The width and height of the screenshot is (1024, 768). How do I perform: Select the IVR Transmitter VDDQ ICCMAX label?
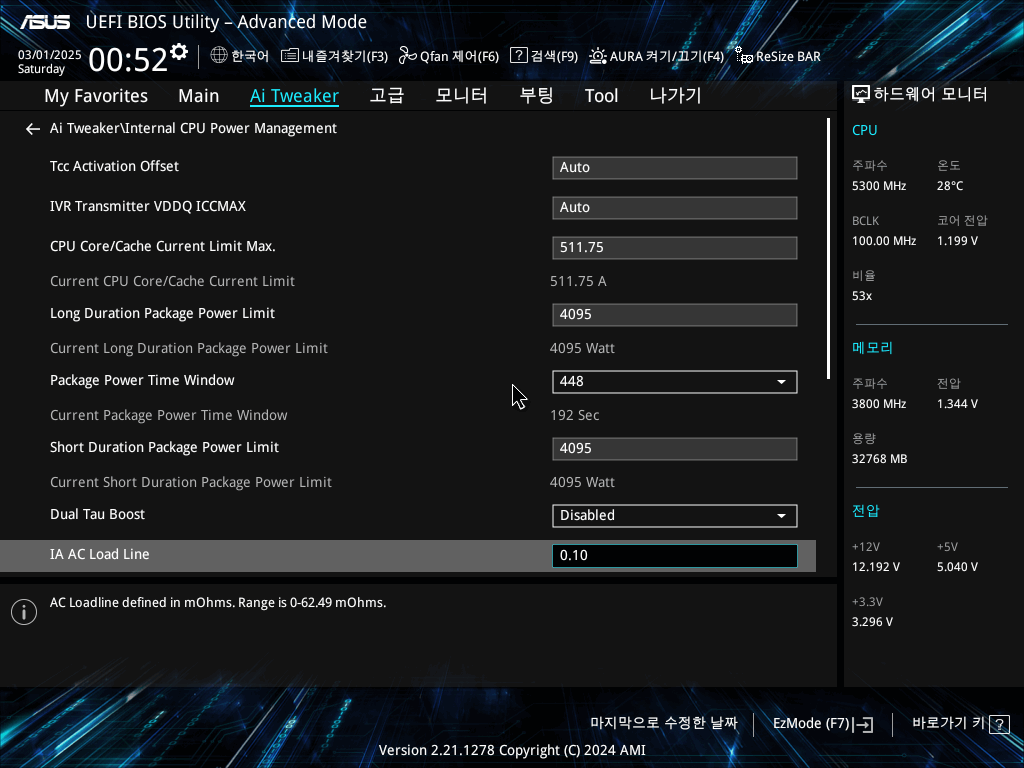point(148,206)
